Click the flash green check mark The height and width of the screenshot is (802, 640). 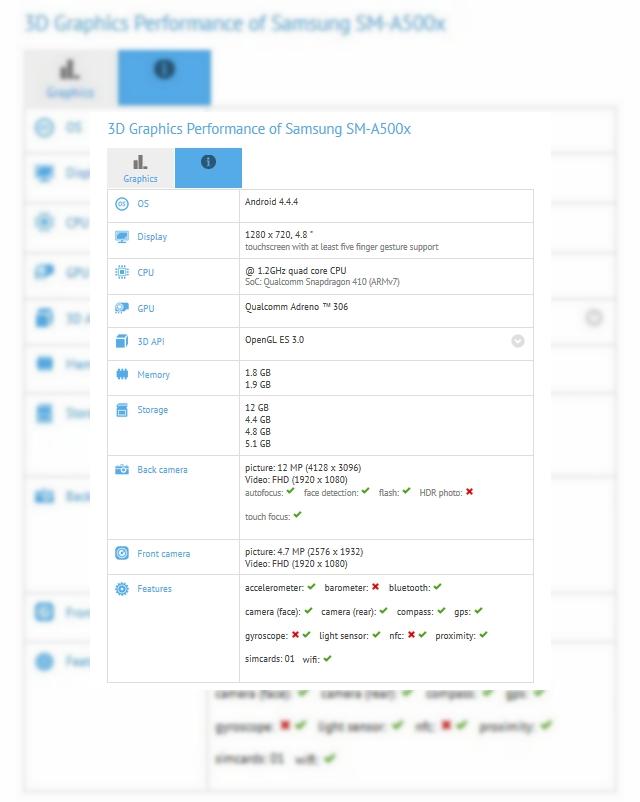pos(406,492)
